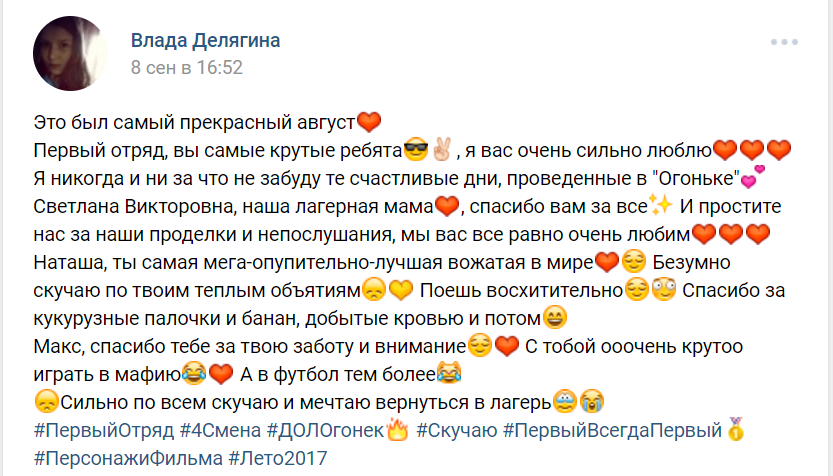The width and height of the screenshot is (833, 476).
Task: Open author name Влада Делягина
Action: tap(206, 40)
